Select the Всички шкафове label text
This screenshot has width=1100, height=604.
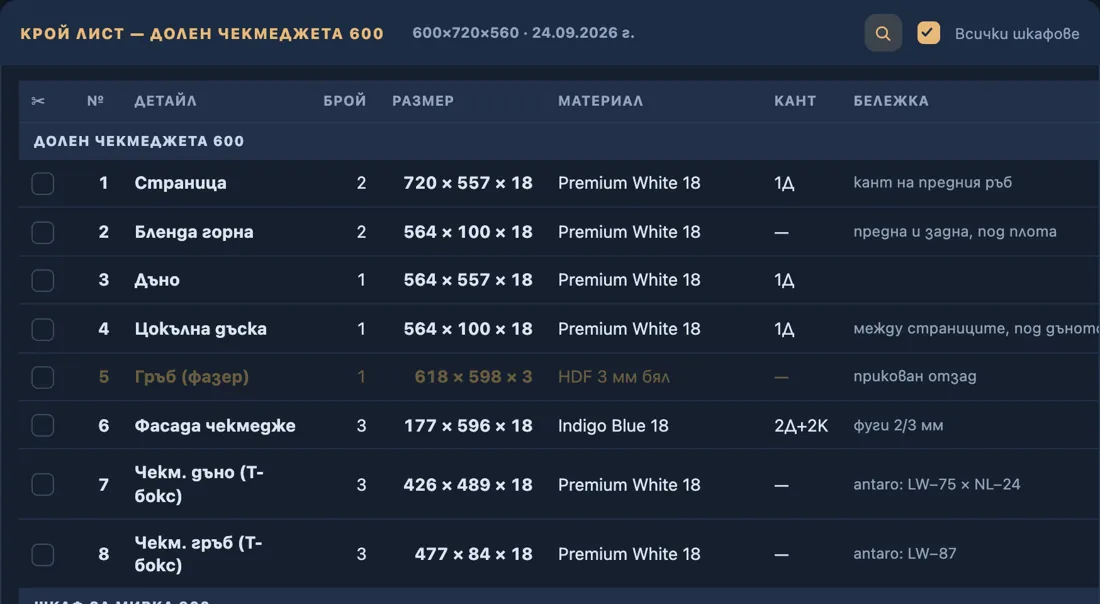(x=1017, y=33)
